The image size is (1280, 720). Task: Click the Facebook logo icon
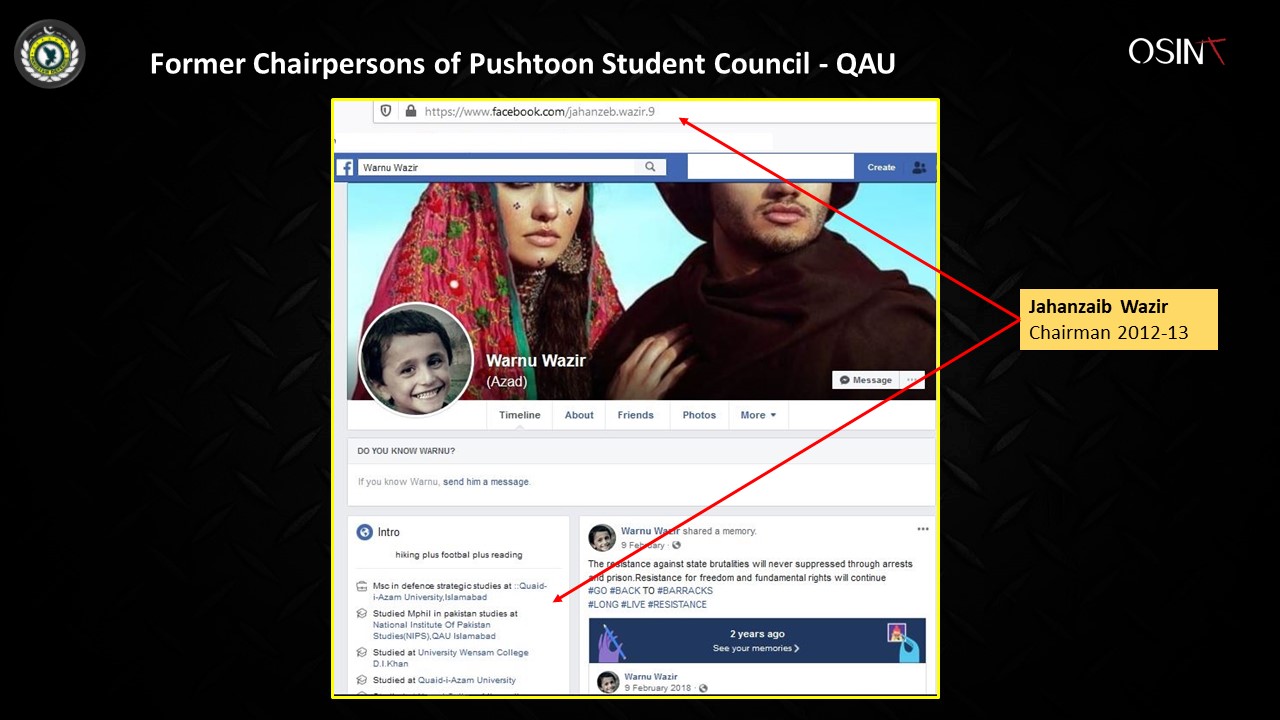click(x=346, y=168)
